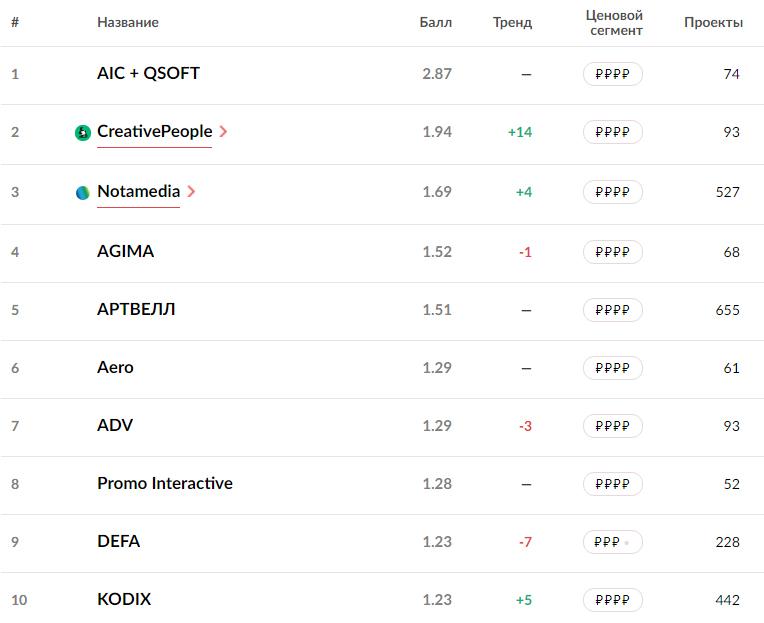Click the Название column header

click(127, 23)
